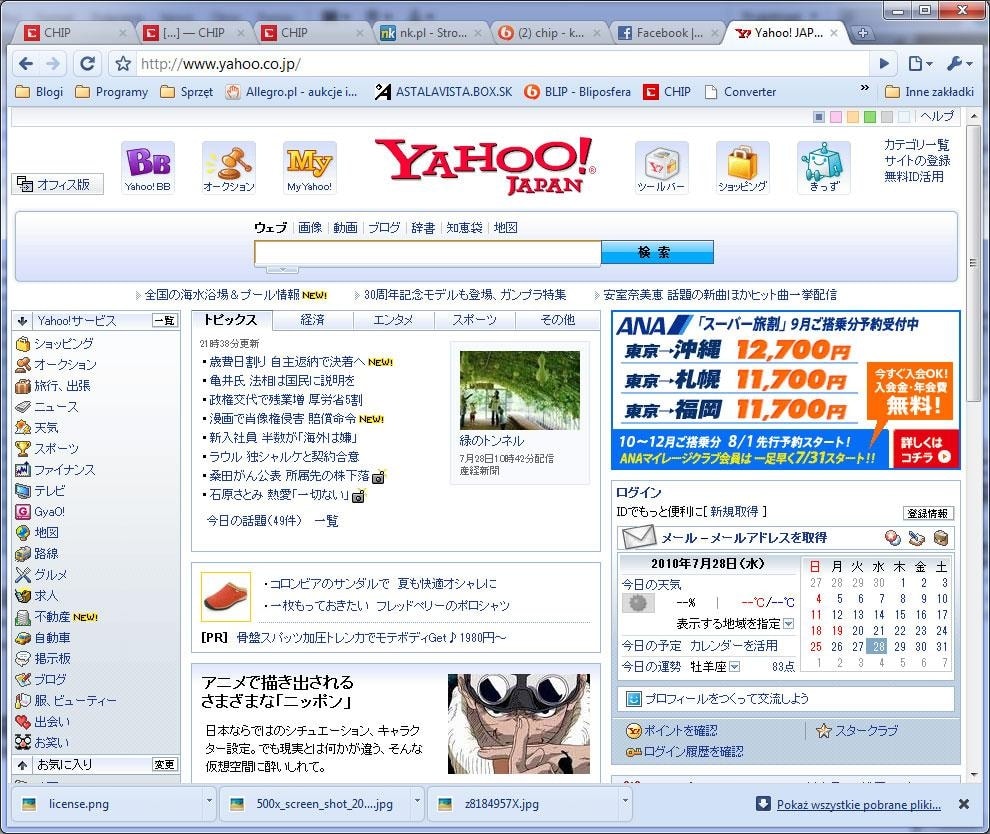Click inside the main search input field
990x834 pixels.
pyautogui.click(x=420, y=252)
